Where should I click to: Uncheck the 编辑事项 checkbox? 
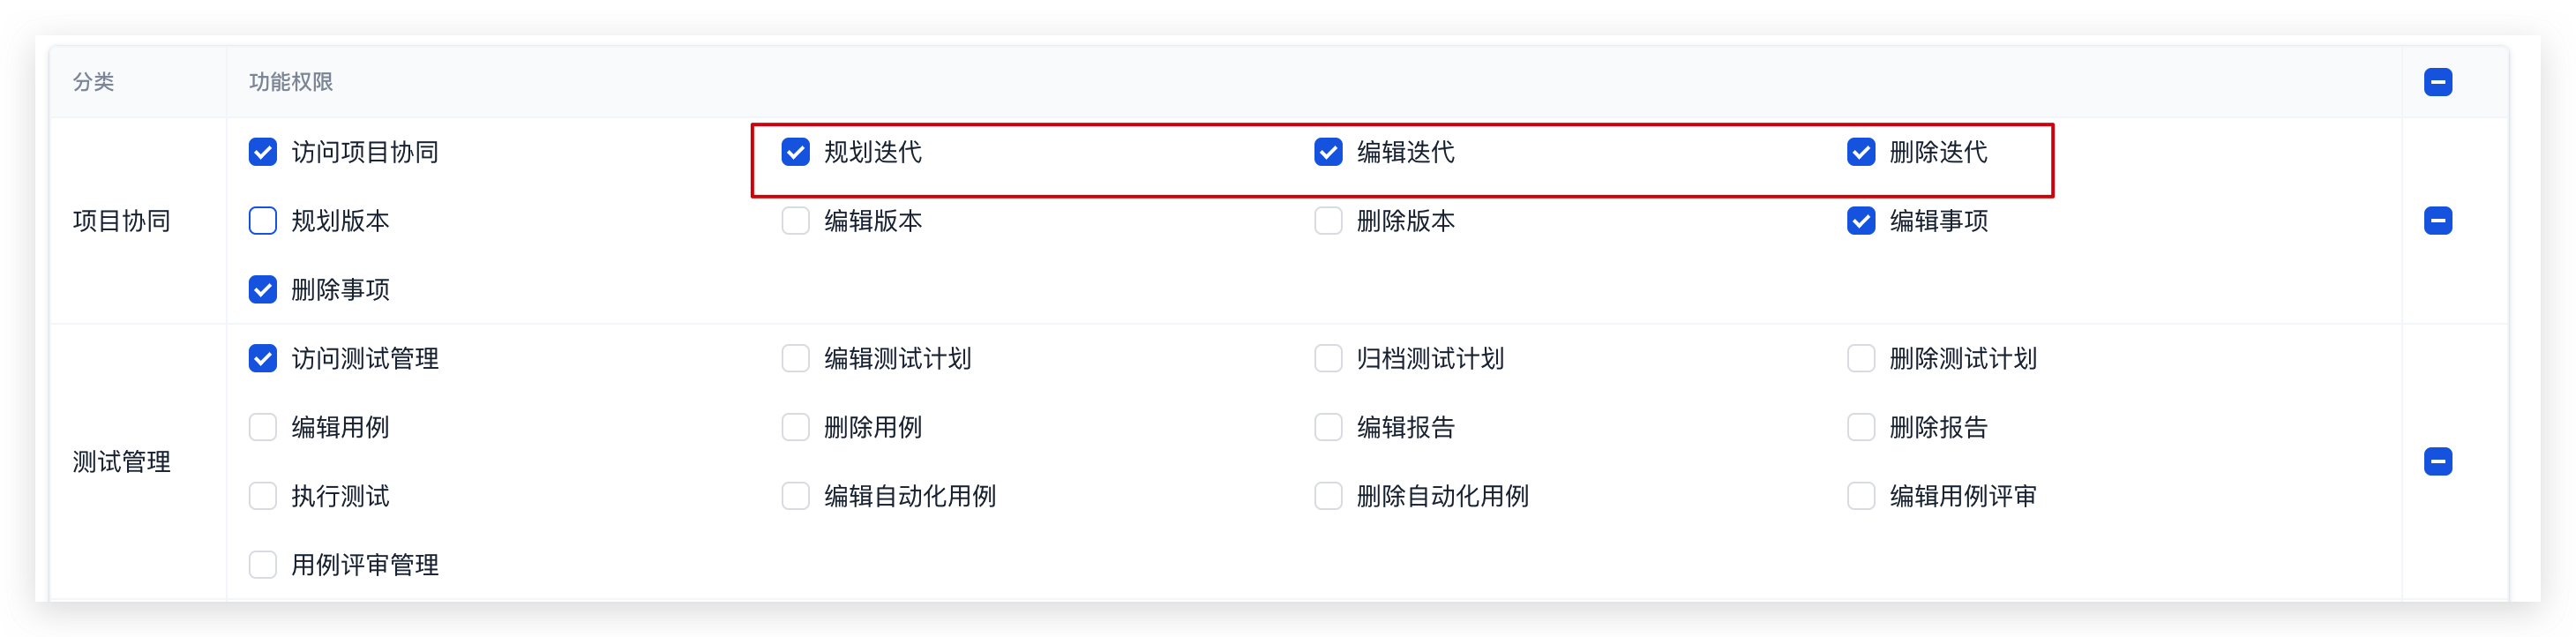1860,220
